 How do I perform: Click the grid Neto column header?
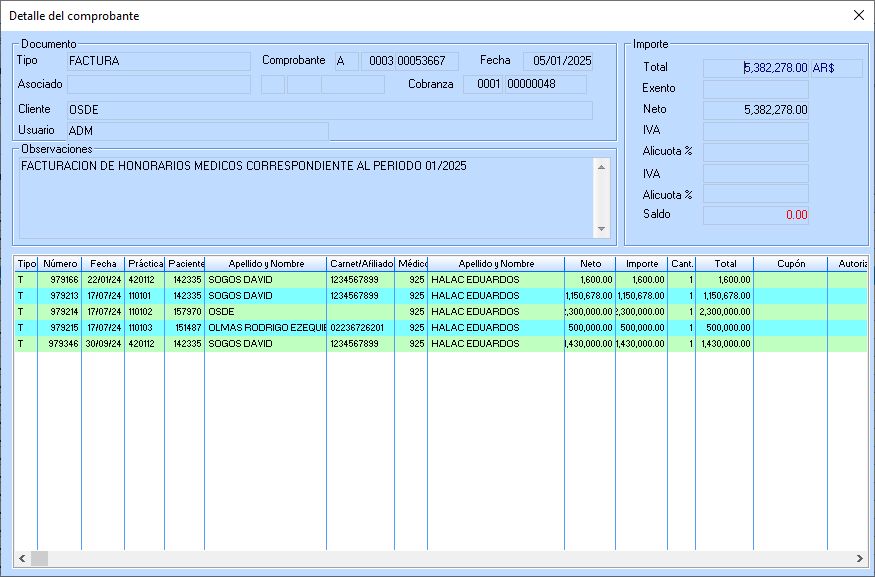pos(590,263)
